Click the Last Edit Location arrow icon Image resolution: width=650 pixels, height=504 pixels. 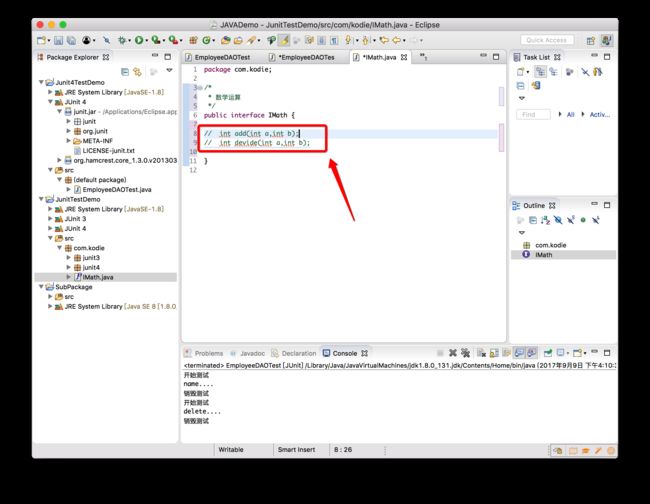click(384, 40)
